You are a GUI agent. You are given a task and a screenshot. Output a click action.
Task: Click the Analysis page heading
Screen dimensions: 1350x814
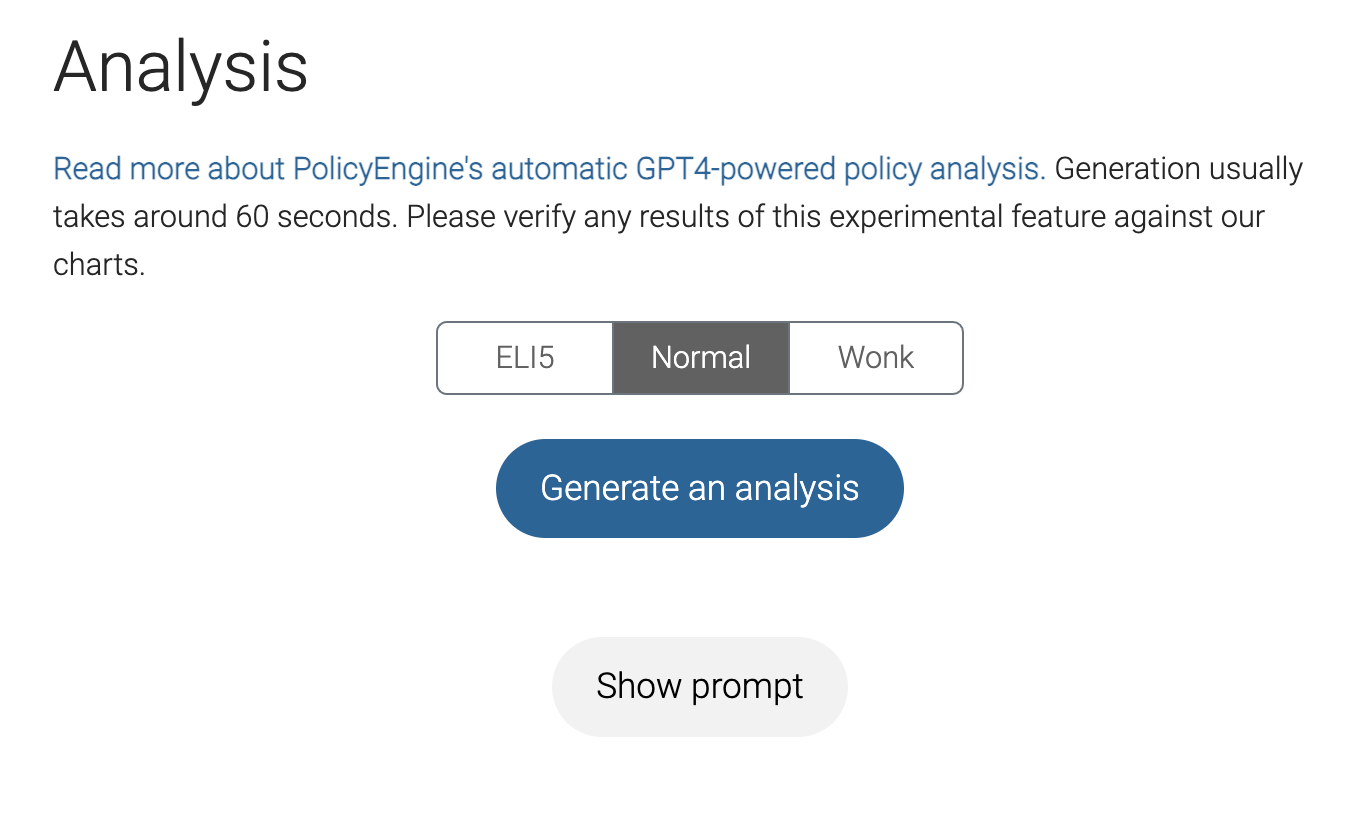coord(180,67)
